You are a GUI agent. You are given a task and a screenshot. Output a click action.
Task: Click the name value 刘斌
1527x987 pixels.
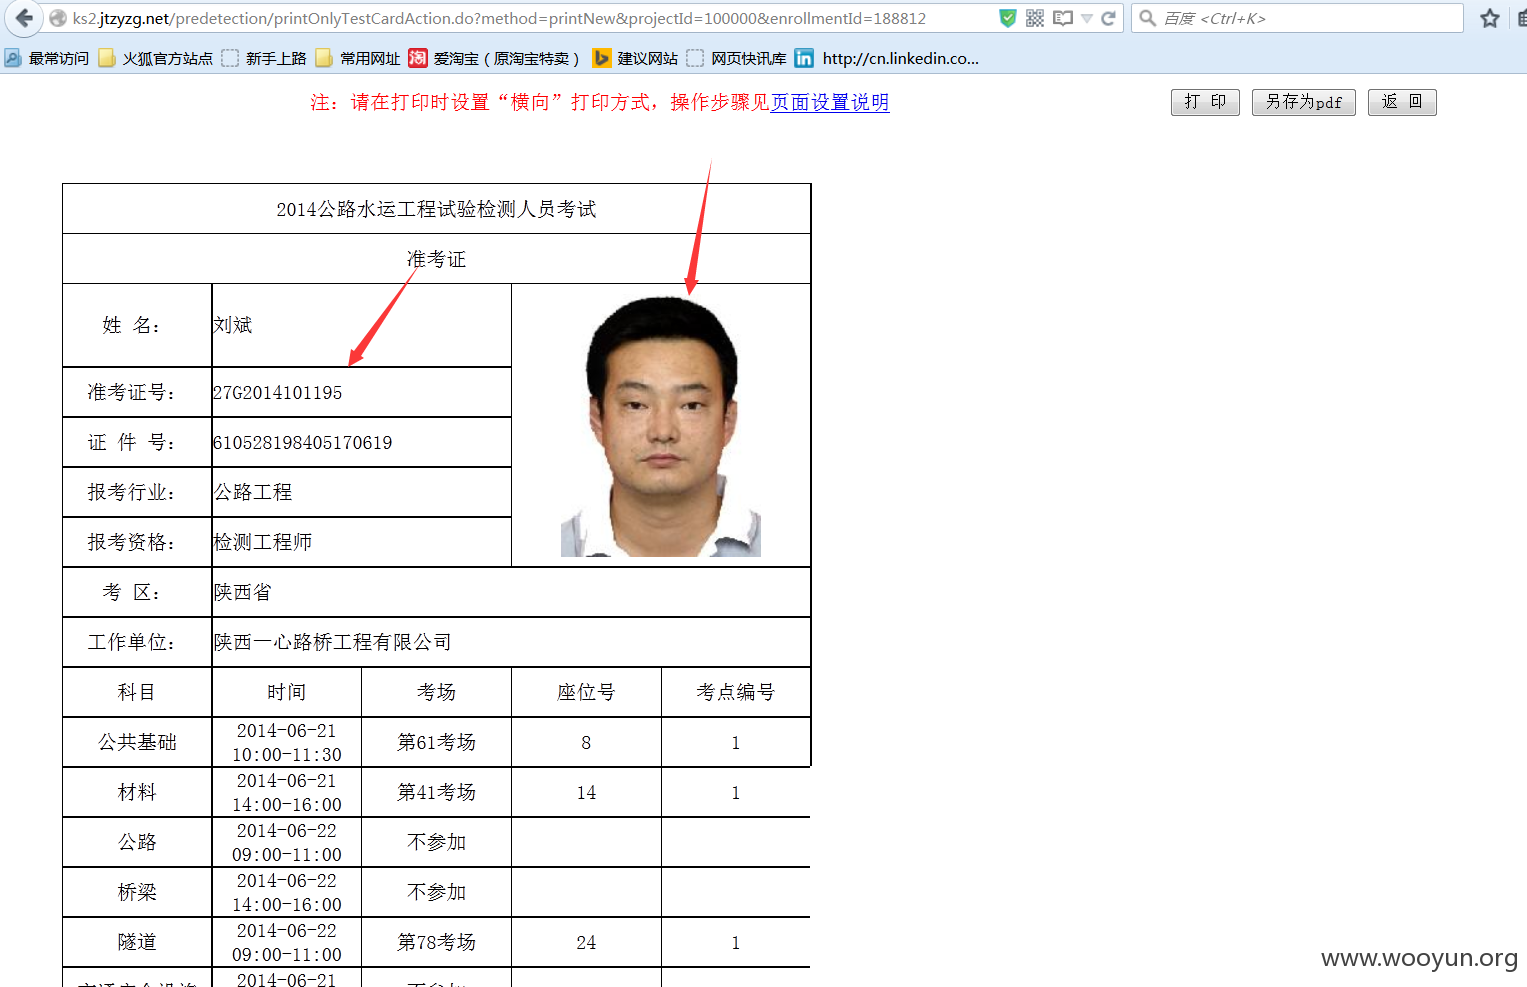233,325
